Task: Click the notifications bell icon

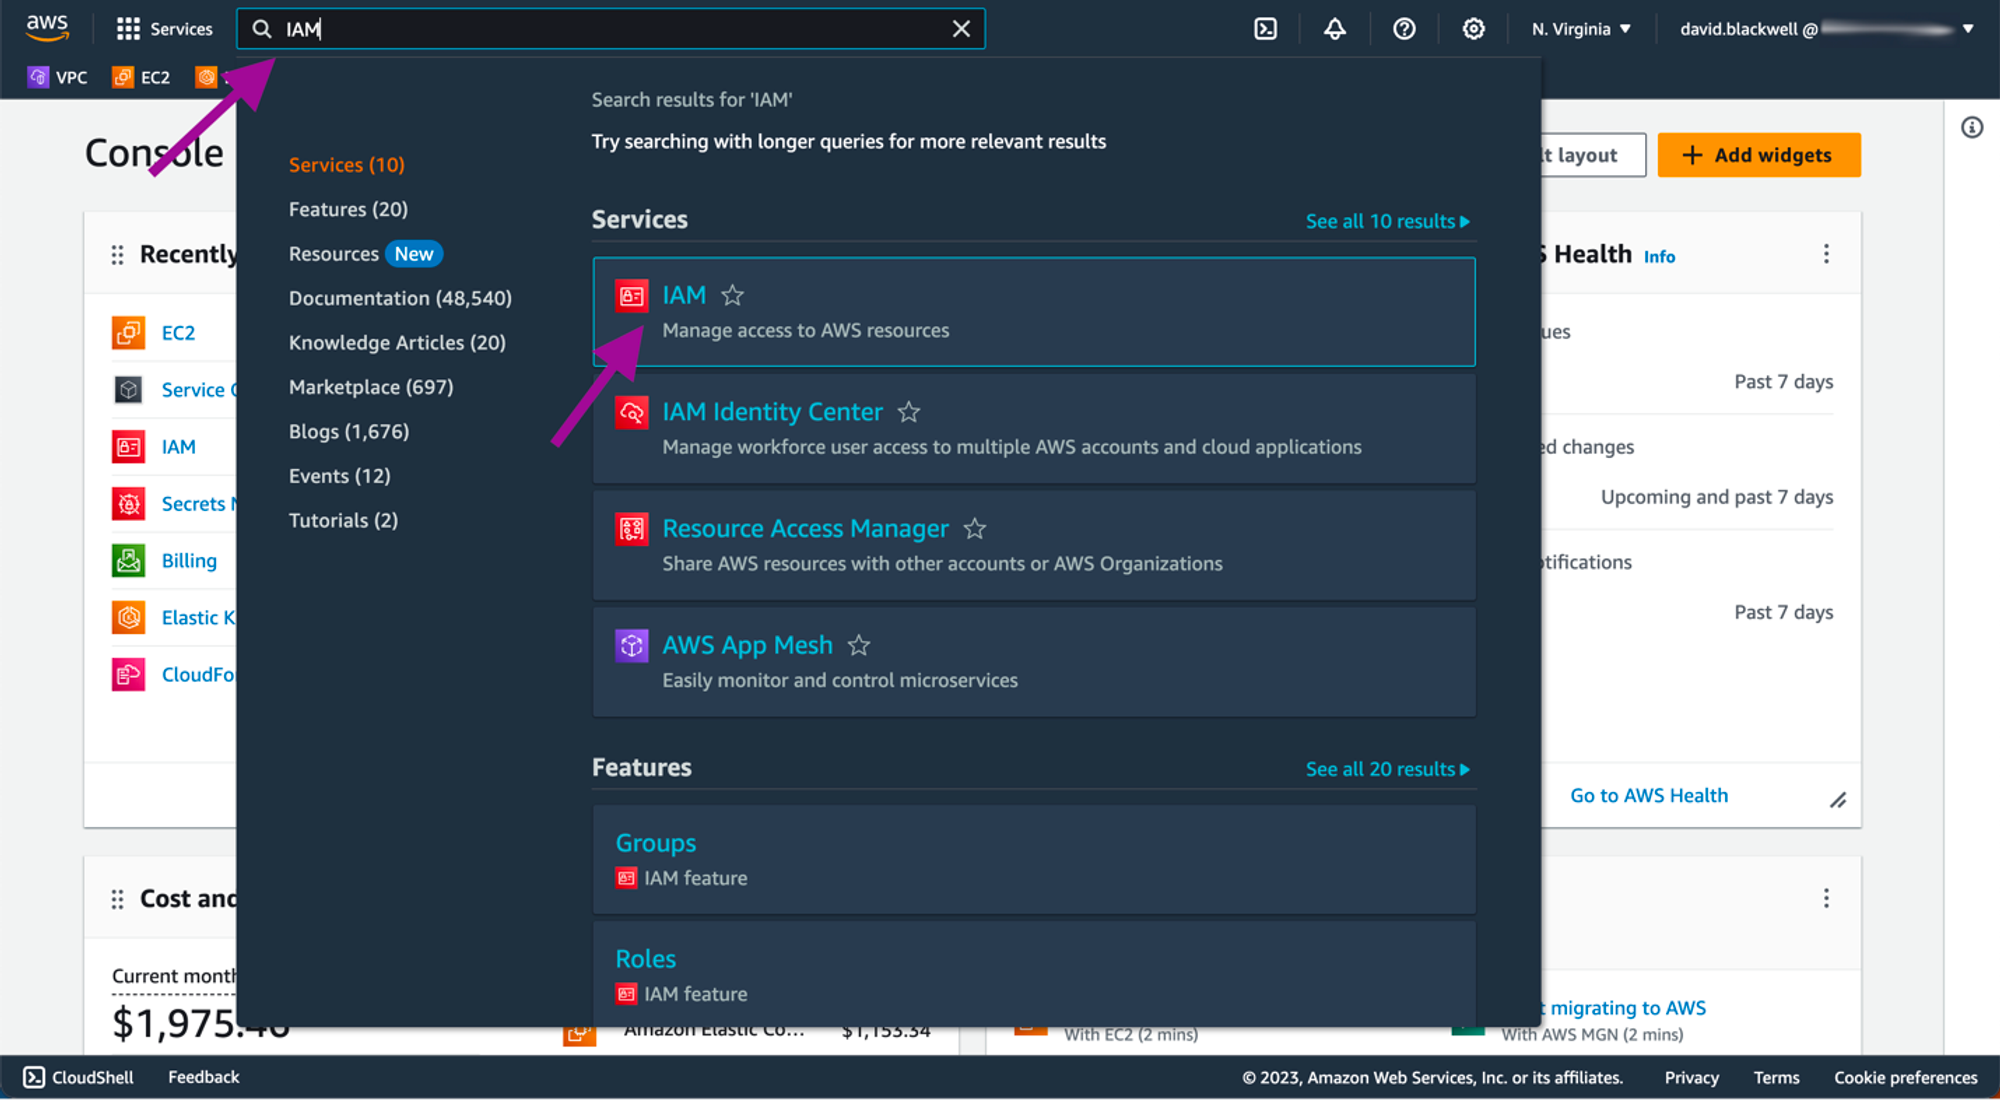Action: tap(1334, 29)
